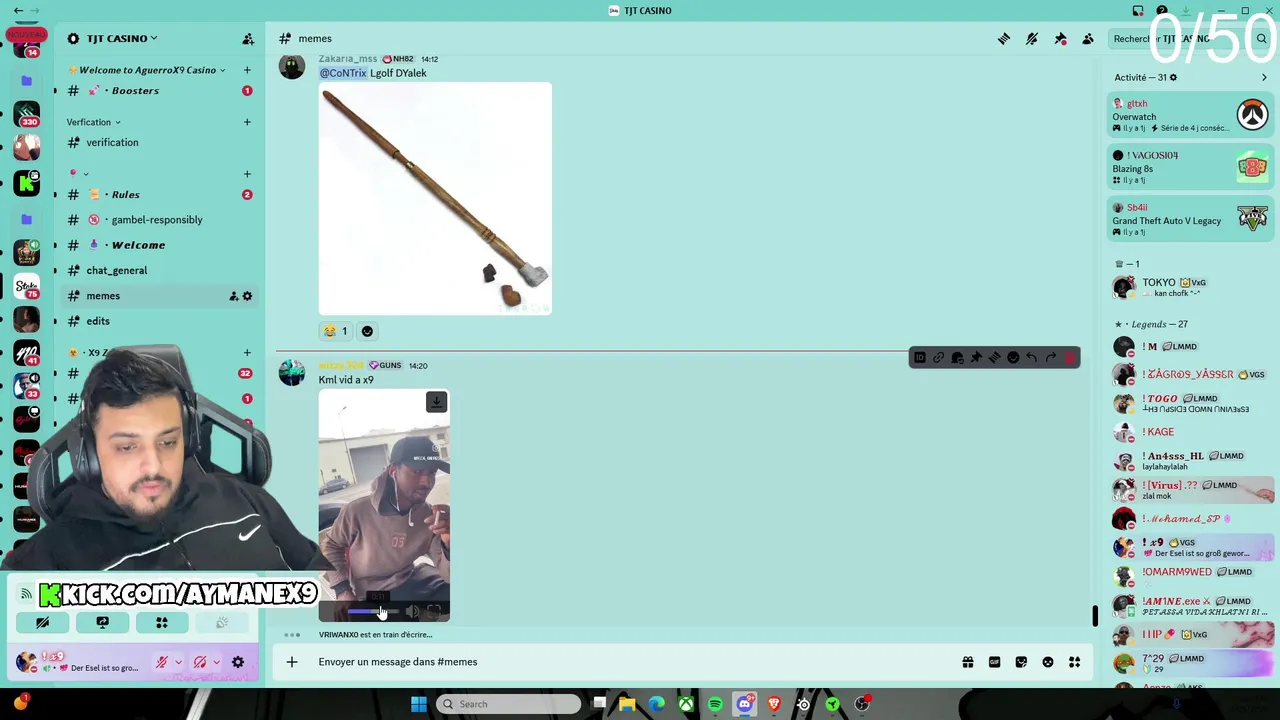The width and height of the screenshot is (1280, 720).
Task: Open apps launcher in message bar
Action: point(1075,662)
